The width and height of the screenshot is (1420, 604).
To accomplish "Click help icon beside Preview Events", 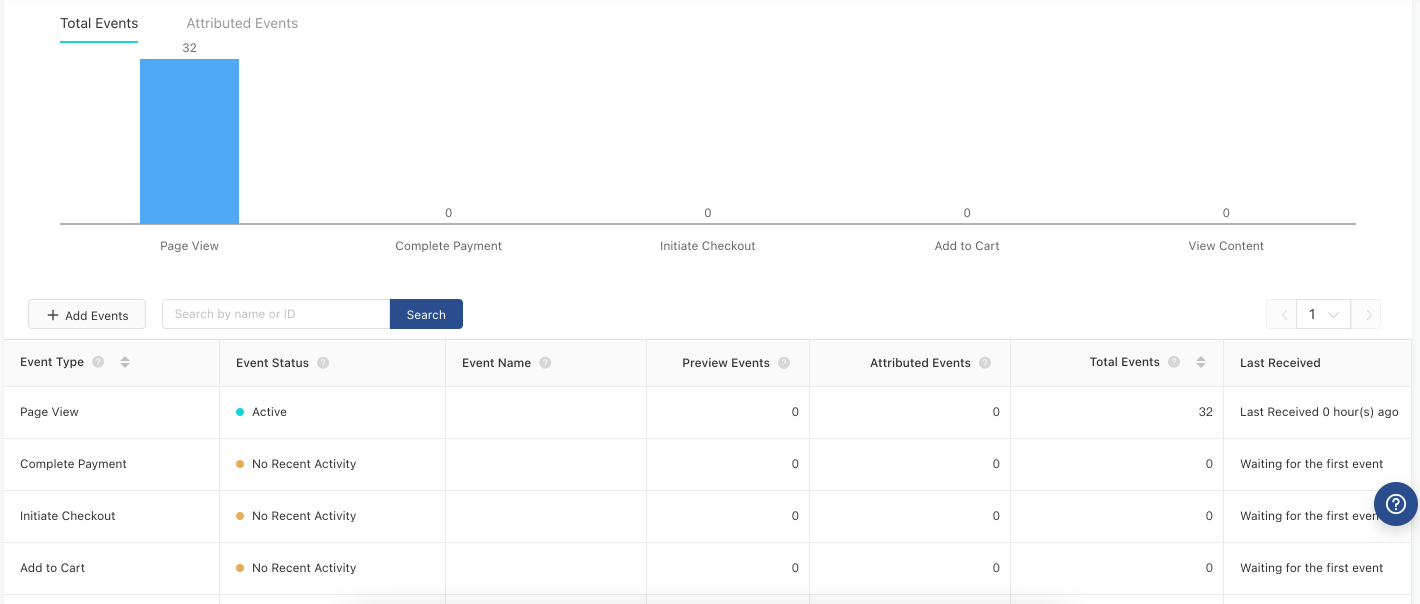I will (784, 363).
